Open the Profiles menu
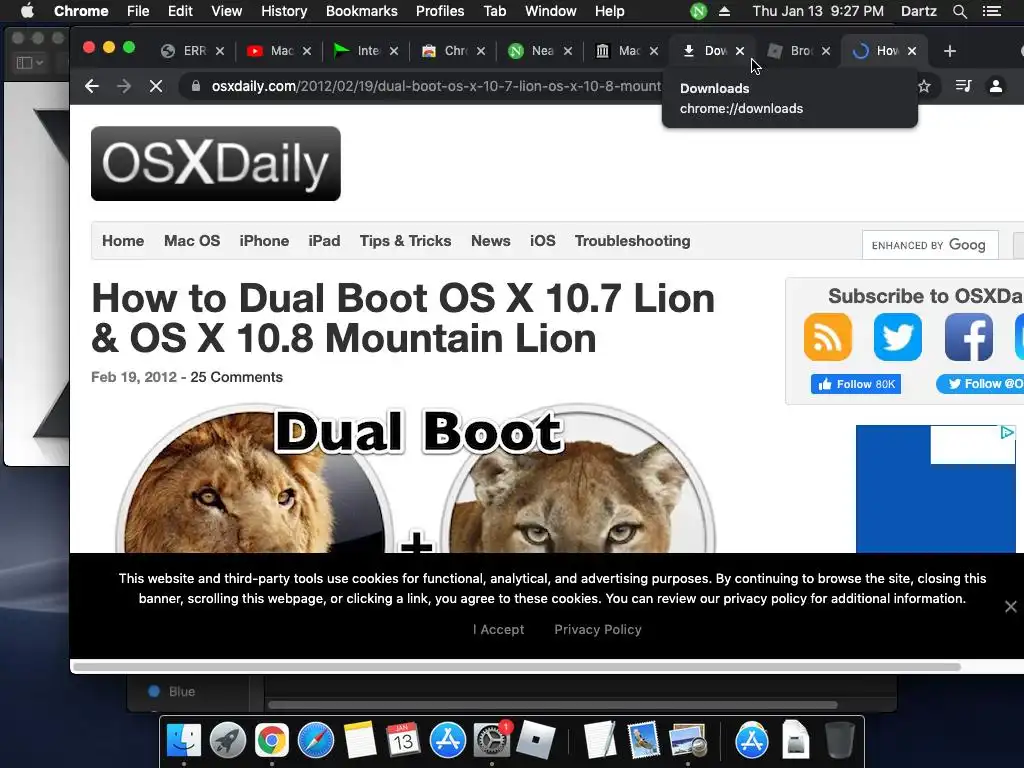The width and height of the screenshot is (1024, 768). pos(440,11)
